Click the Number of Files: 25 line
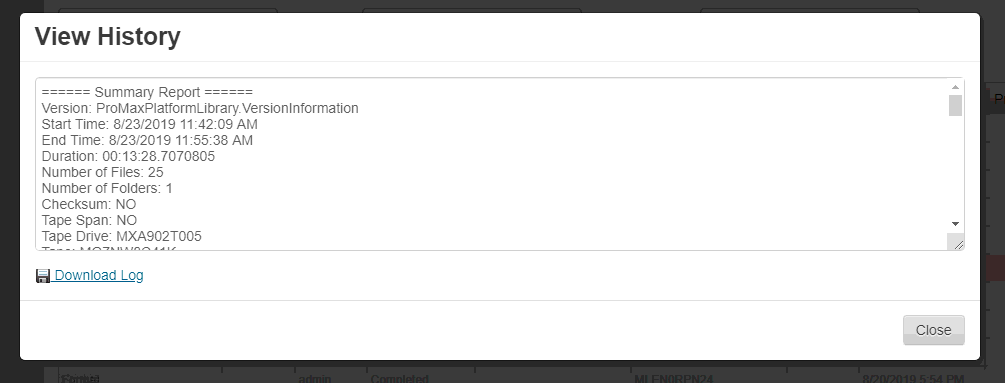Screen dimensions: 1005x383 pos(103,172)
